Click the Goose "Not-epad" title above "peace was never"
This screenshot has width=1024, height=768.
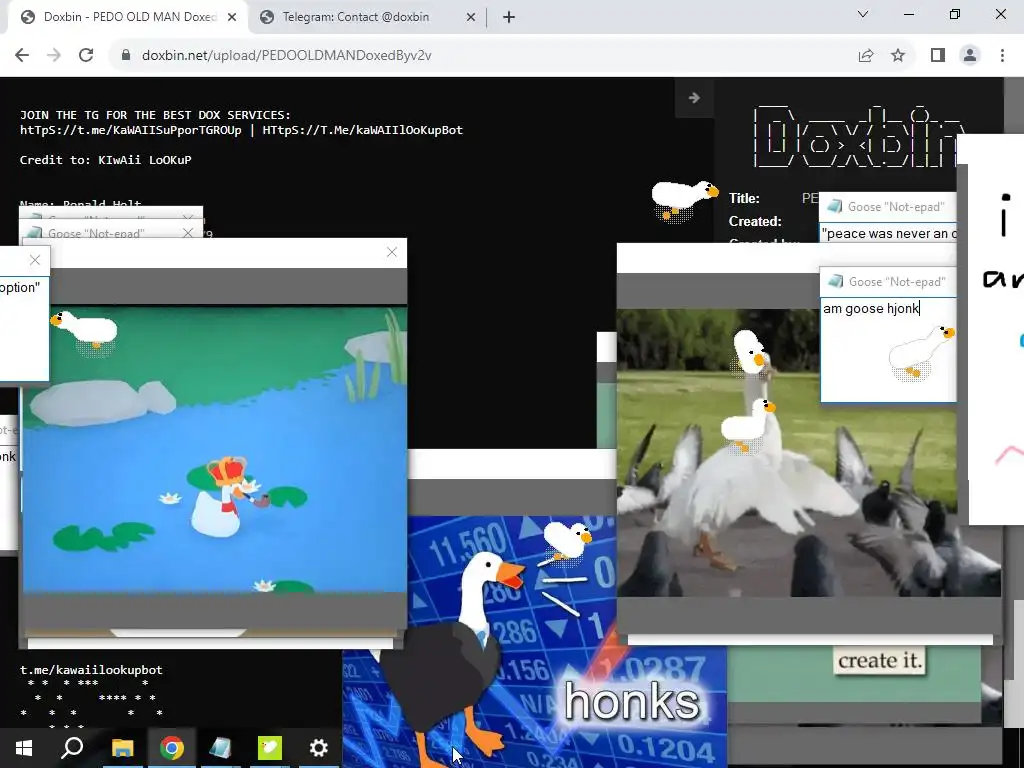coord(896,207)
